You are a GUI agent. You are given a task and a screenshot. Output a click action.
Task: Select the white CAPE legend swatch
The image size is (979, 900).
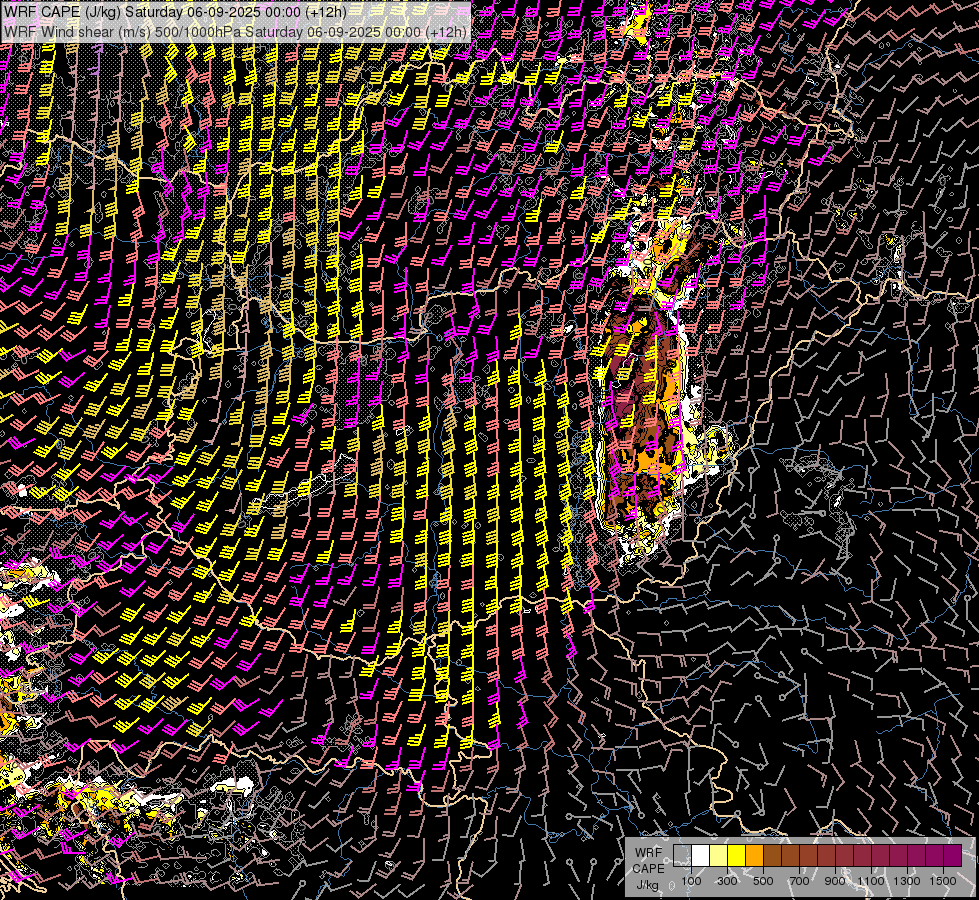pos(700,855)
